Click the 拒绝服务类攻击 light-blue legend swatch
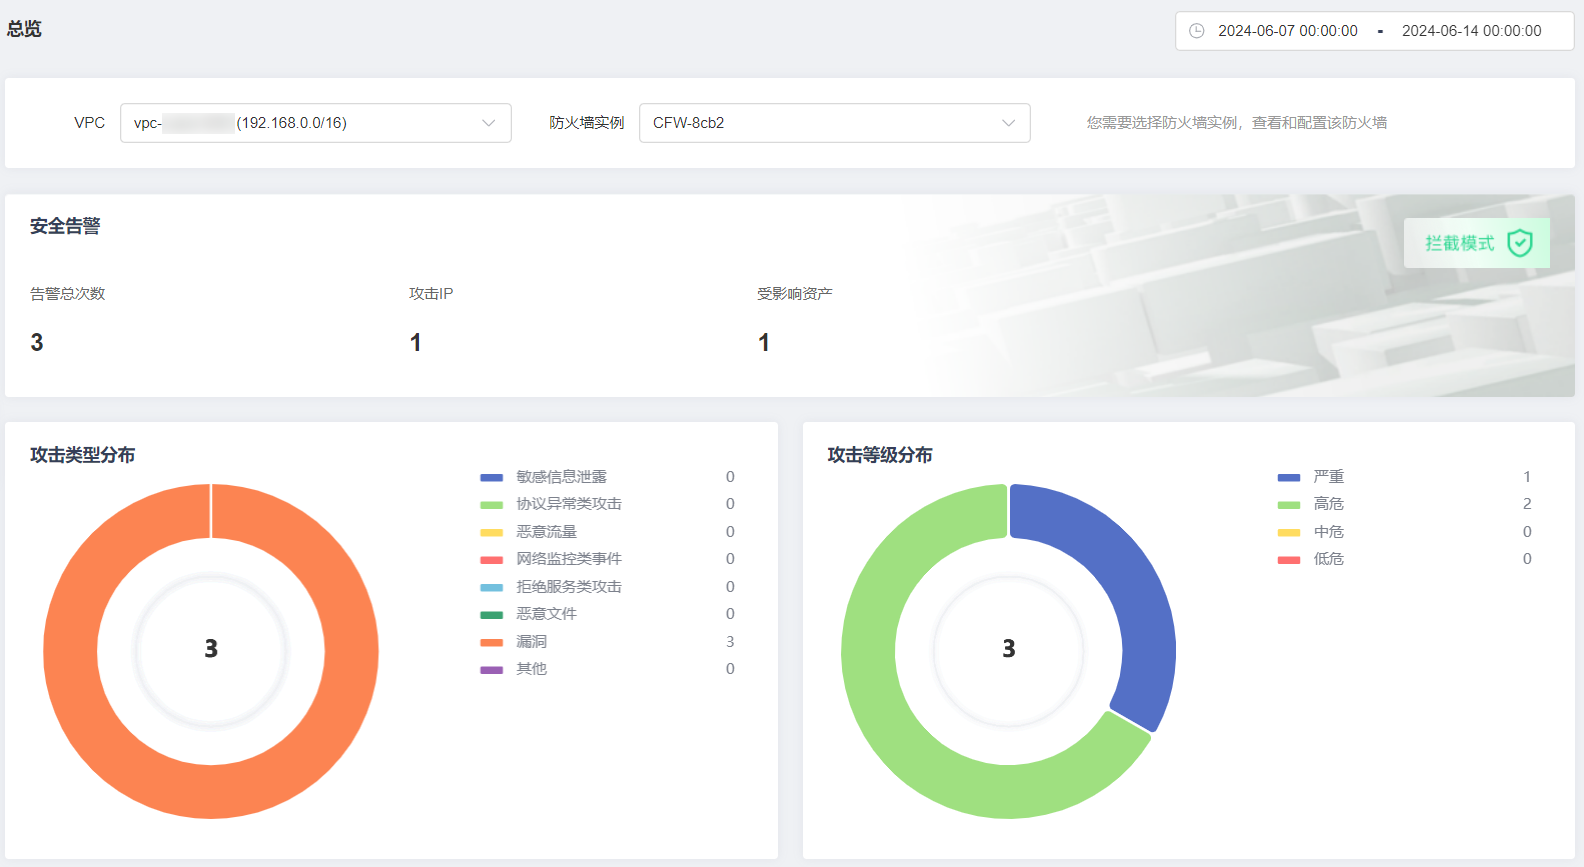The height and width of the screenshot is (867, 1584). pos(491,588)
